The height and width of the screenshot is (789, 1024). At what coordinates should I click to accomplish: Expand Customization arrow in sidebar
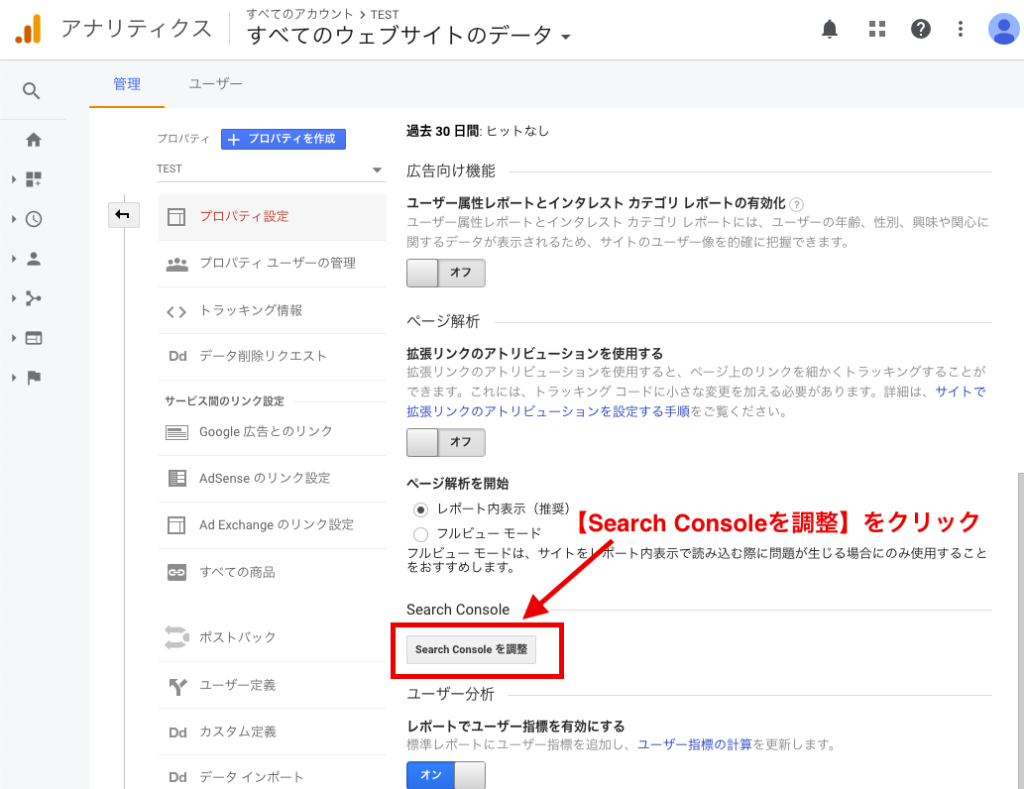(14, 179)
